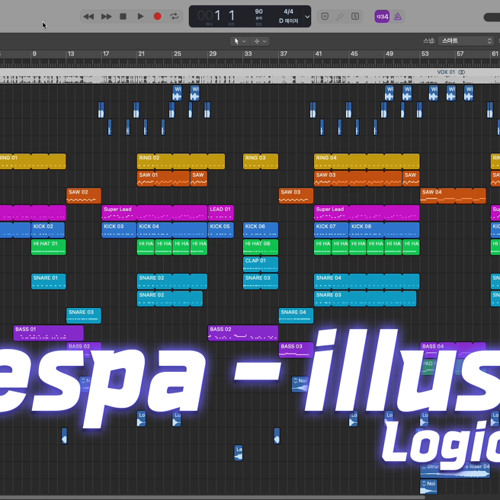Select the KICK 06 region

pyautogui.click(x=260, y=230)
